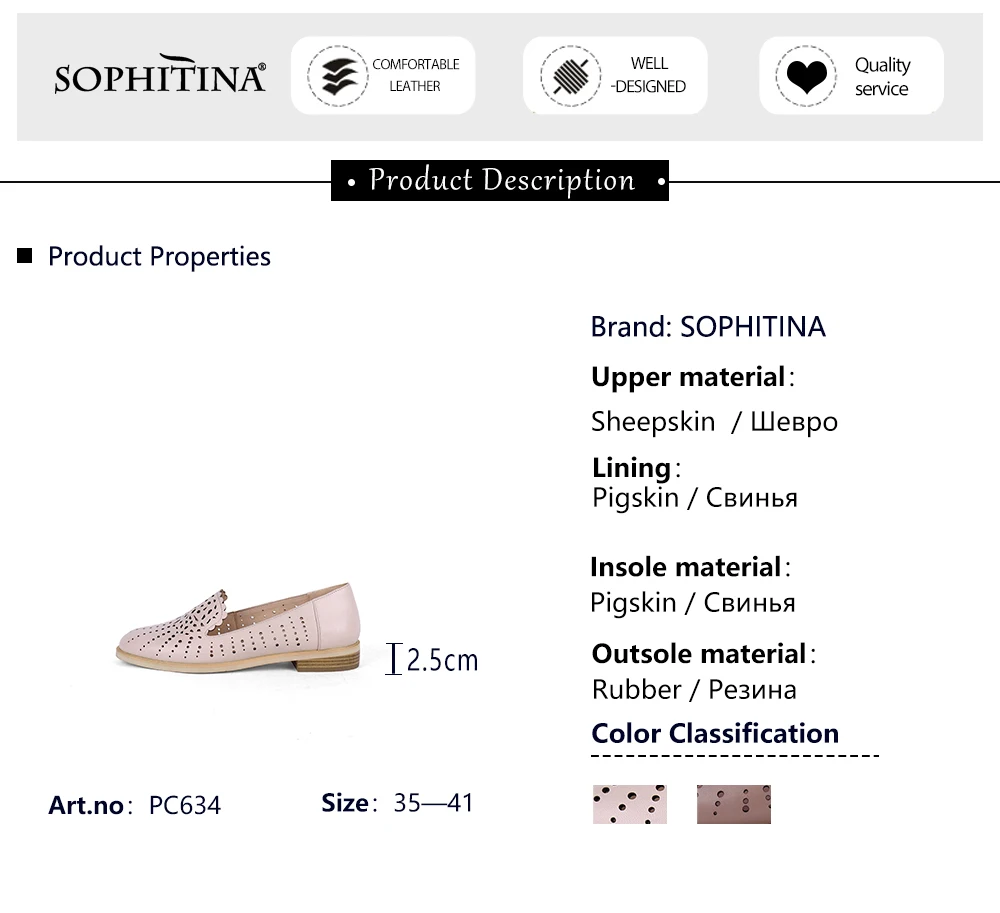Screen dimensions: 1000x913
Task: Click the heel height measurement marker
Action: pos(393,659)
